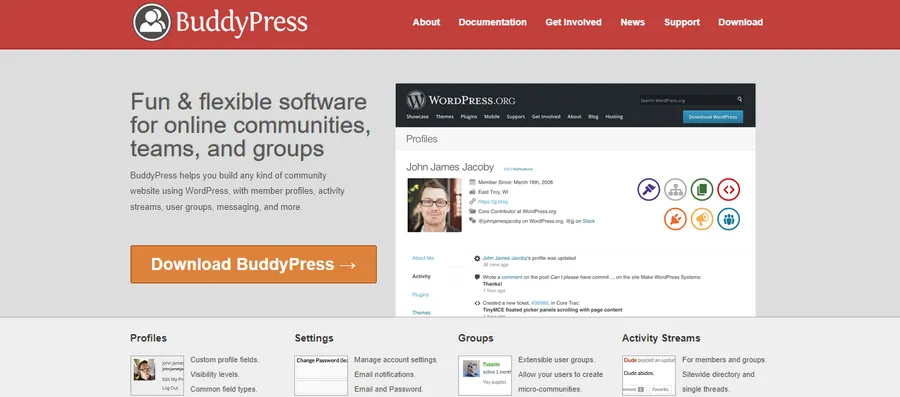The width and height of the screenshot is (900, 397).
Task: Click the WordPress.org logo in the preview
Action: (461, 100)
